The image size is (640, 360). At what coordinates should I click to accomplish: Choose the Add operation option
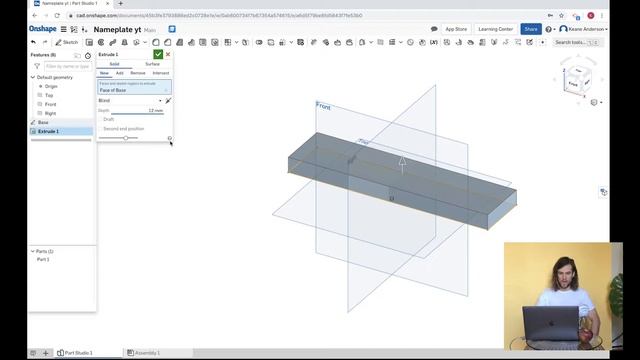[x=120, y=73]
